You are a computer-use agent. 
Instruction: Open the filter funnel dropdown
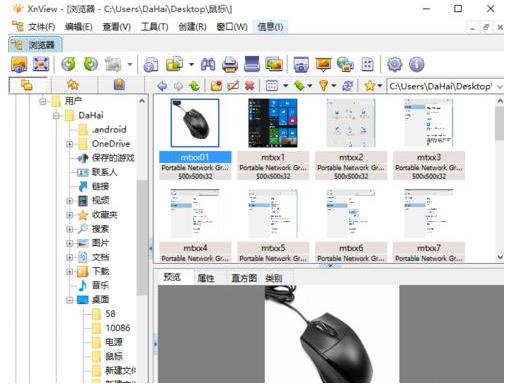(334, 86)
